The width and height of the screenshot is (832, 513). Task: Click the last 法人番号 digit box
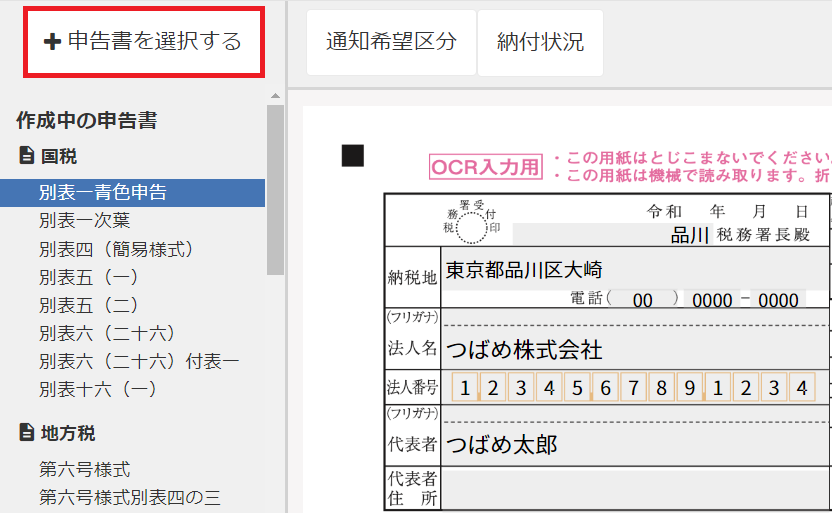point(802,387)
